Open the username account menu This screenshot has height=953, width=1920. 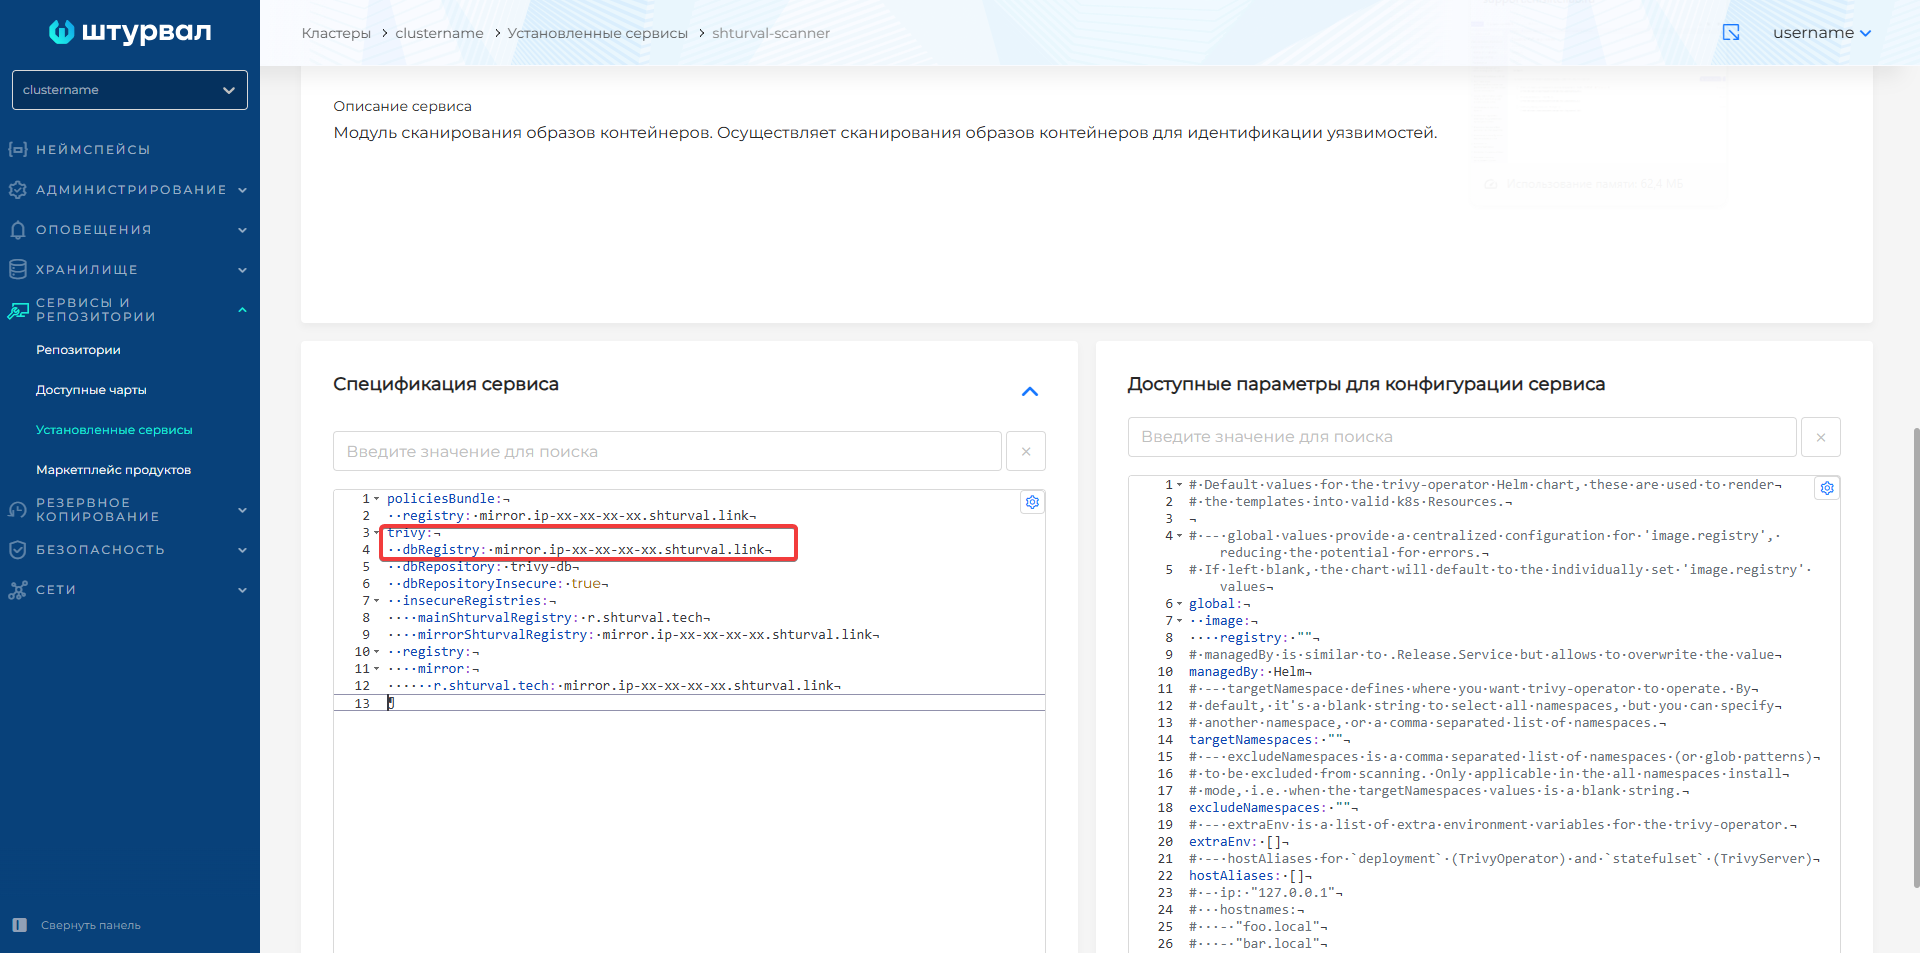1821,33
